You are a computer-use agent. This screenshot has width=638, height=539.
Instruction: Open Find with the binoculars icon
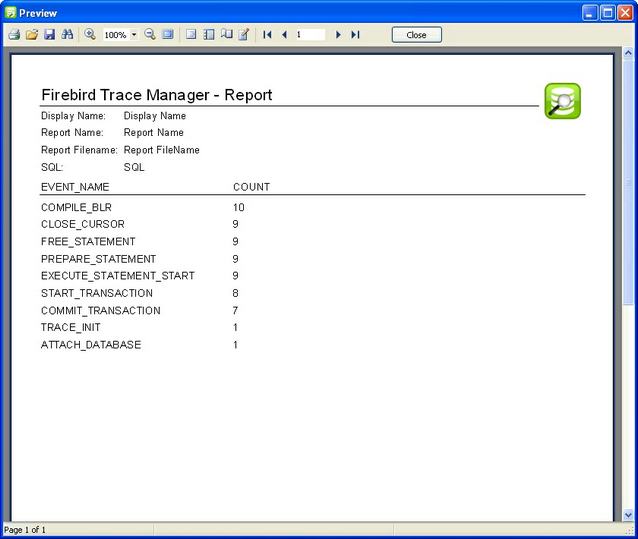point(67,35)
